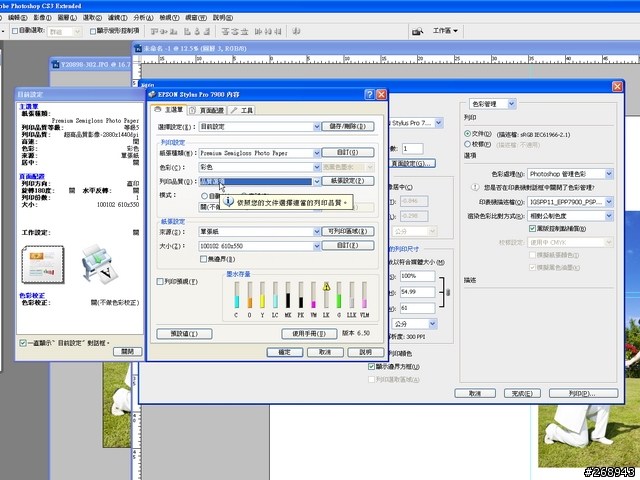Open Adobe Bridge from the options bar icon
The image size is (640, 480).
[x=417, y=31]
